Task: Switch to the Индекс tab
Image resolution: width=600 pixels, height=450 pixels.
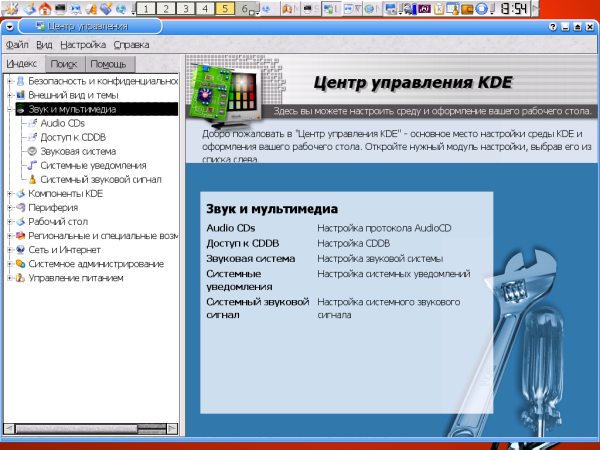Action: pyautogui.click(x=22, y=64)
